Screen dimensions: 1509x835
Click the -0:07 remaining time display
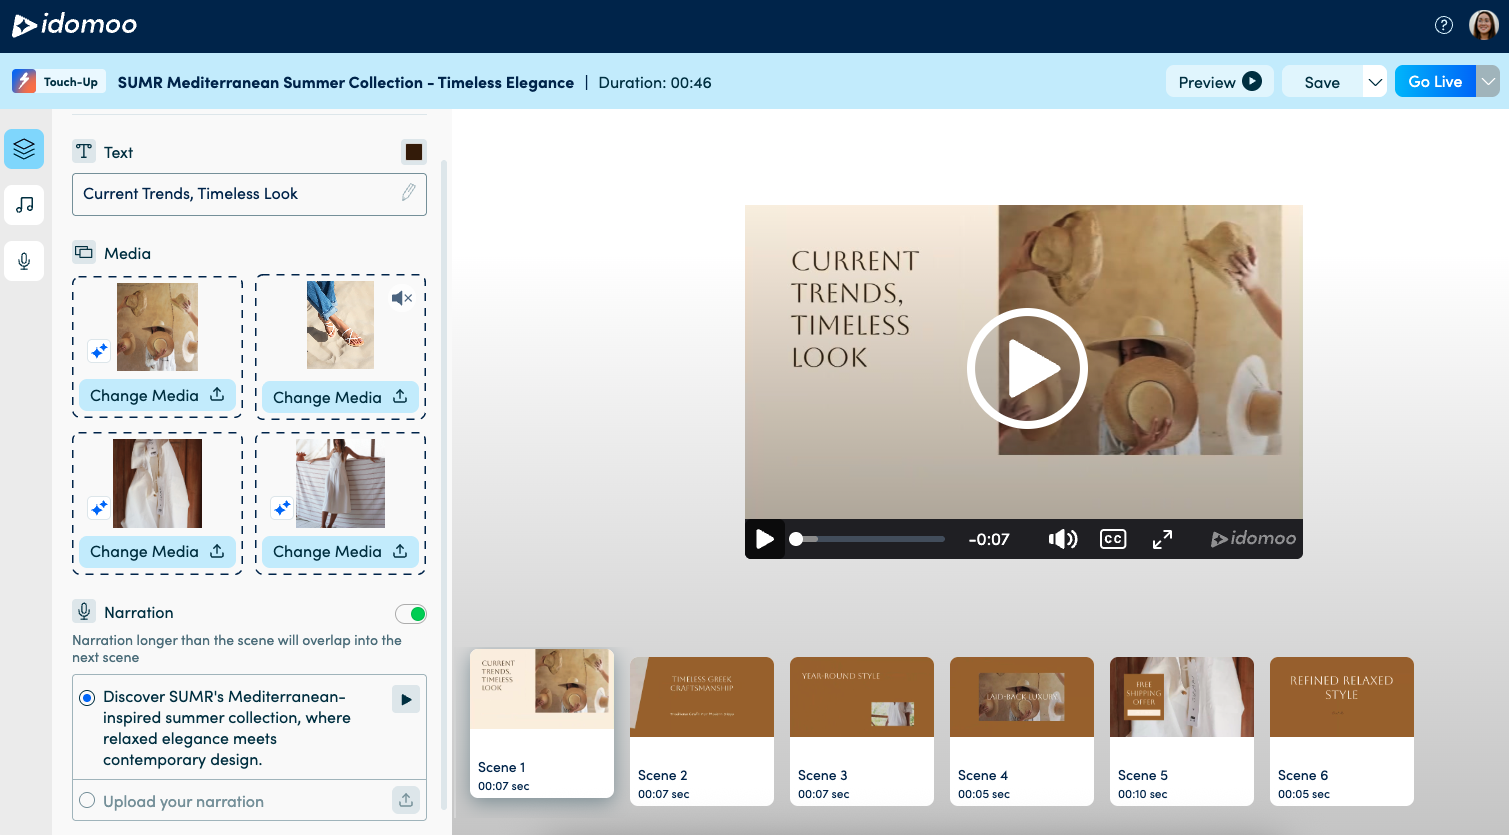pos(989,539)
